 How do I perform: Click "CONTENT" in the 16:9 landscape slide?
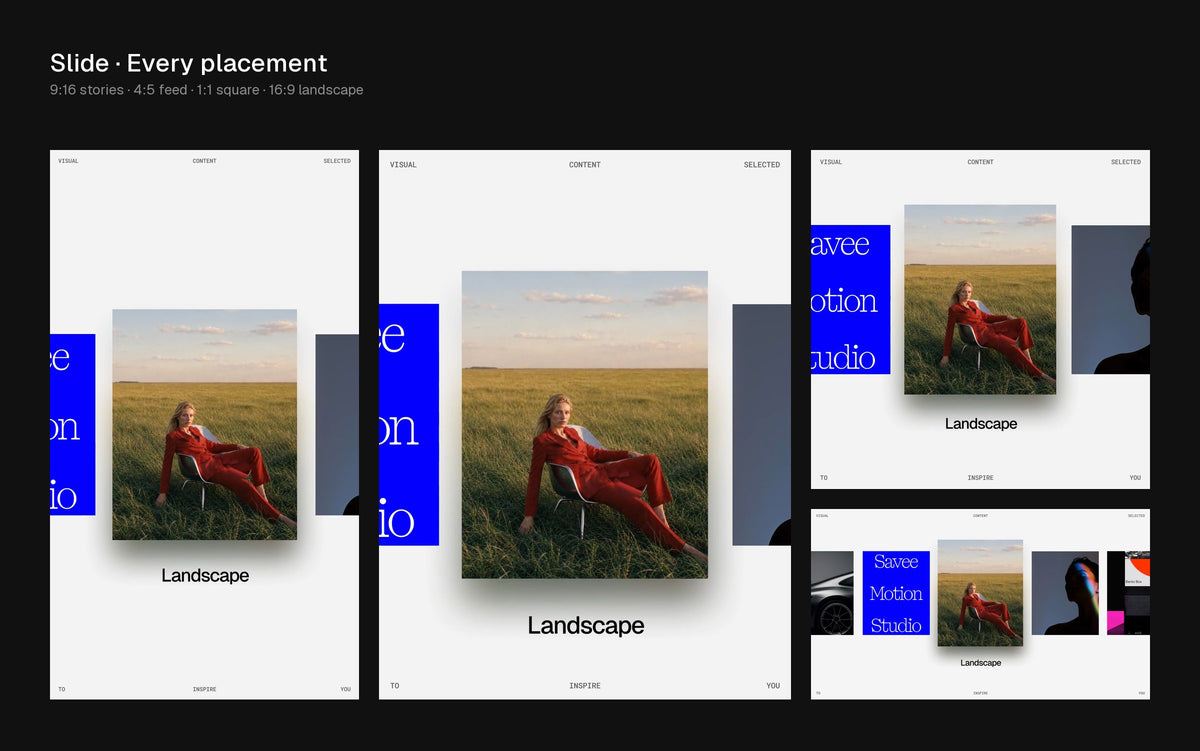point(981,516)
